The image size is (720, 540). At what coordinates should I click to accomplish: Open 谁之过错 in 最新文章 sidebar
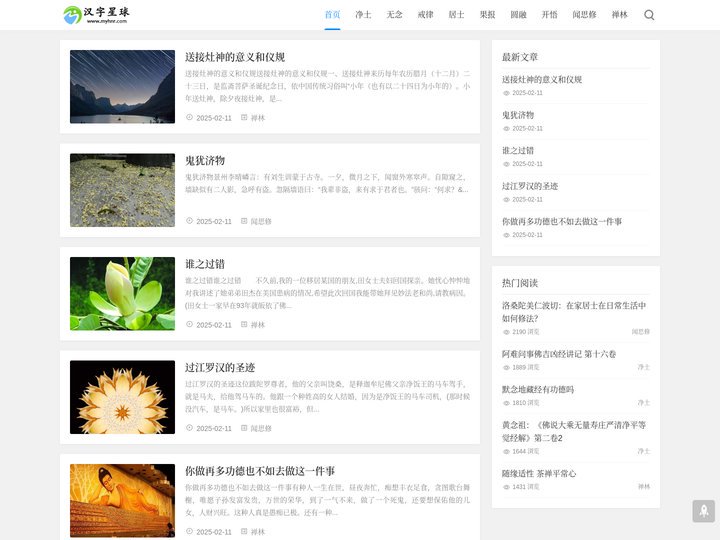point(518,151)
